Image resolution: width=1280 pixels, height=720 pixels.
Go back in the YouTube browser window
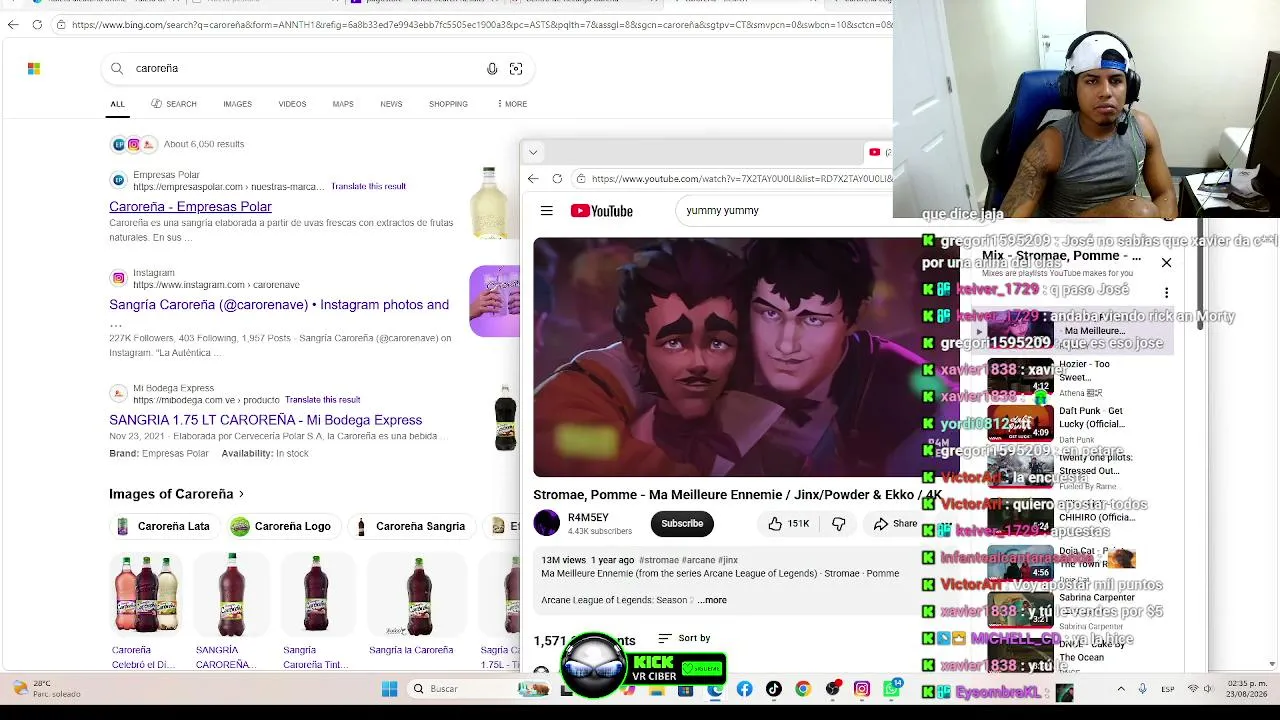533,179
